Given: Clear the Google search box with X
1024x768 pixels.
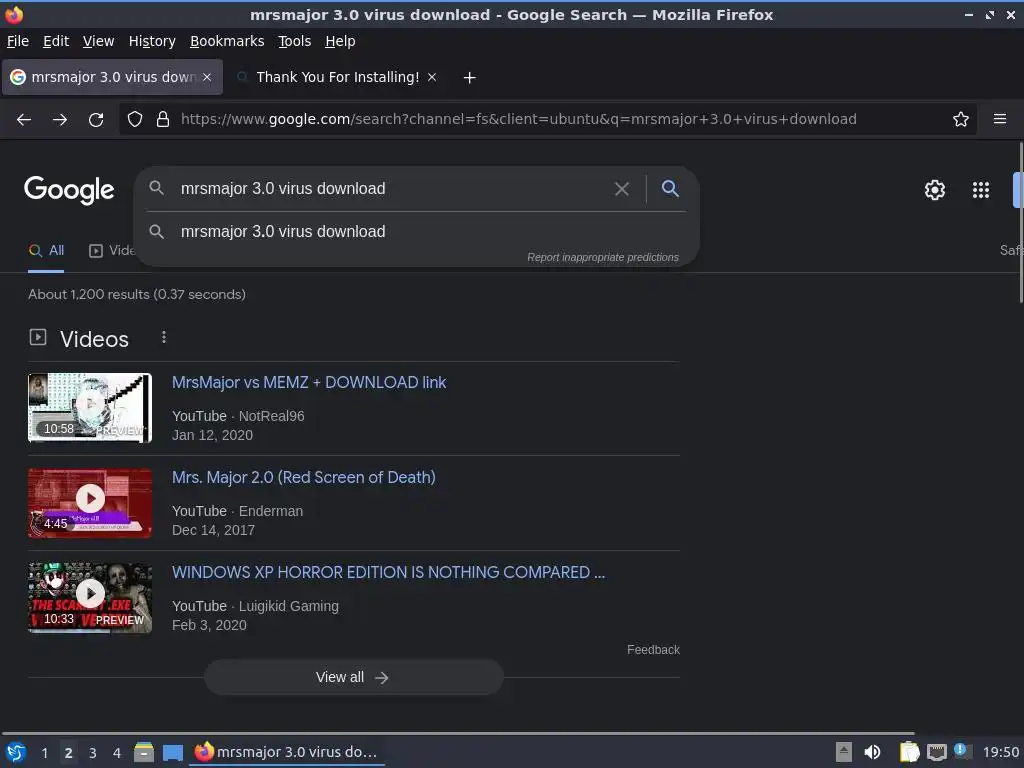Looking at the screenshot, I should coord(622,189).
